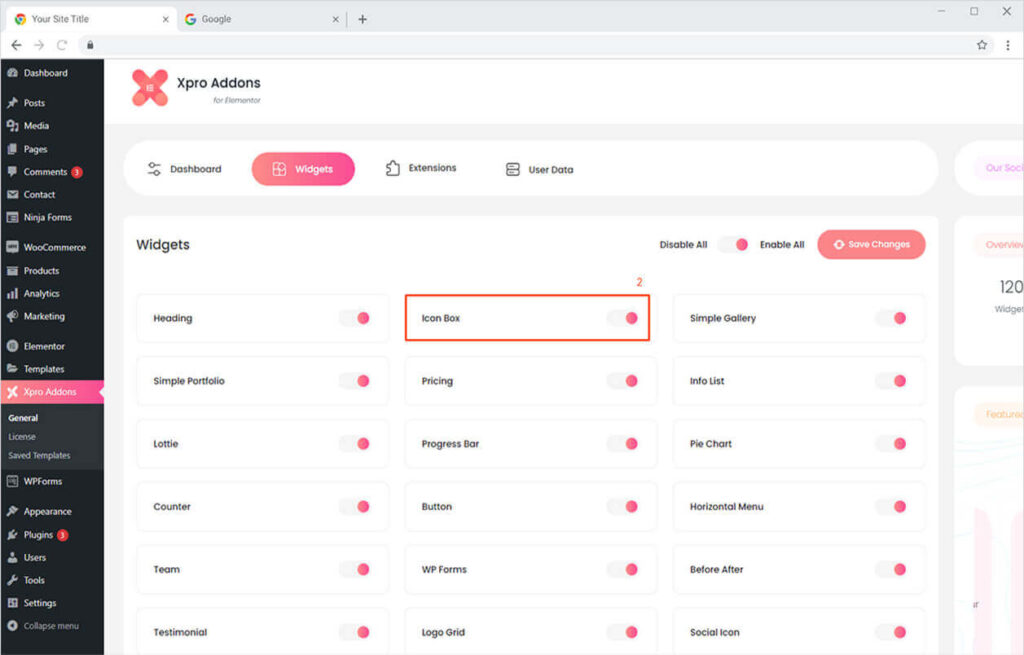Viewport: 1024px width, 655px height.
Task: Disable the Heading widget toggle
Action: pyautogui.click(x=355, y=318)
